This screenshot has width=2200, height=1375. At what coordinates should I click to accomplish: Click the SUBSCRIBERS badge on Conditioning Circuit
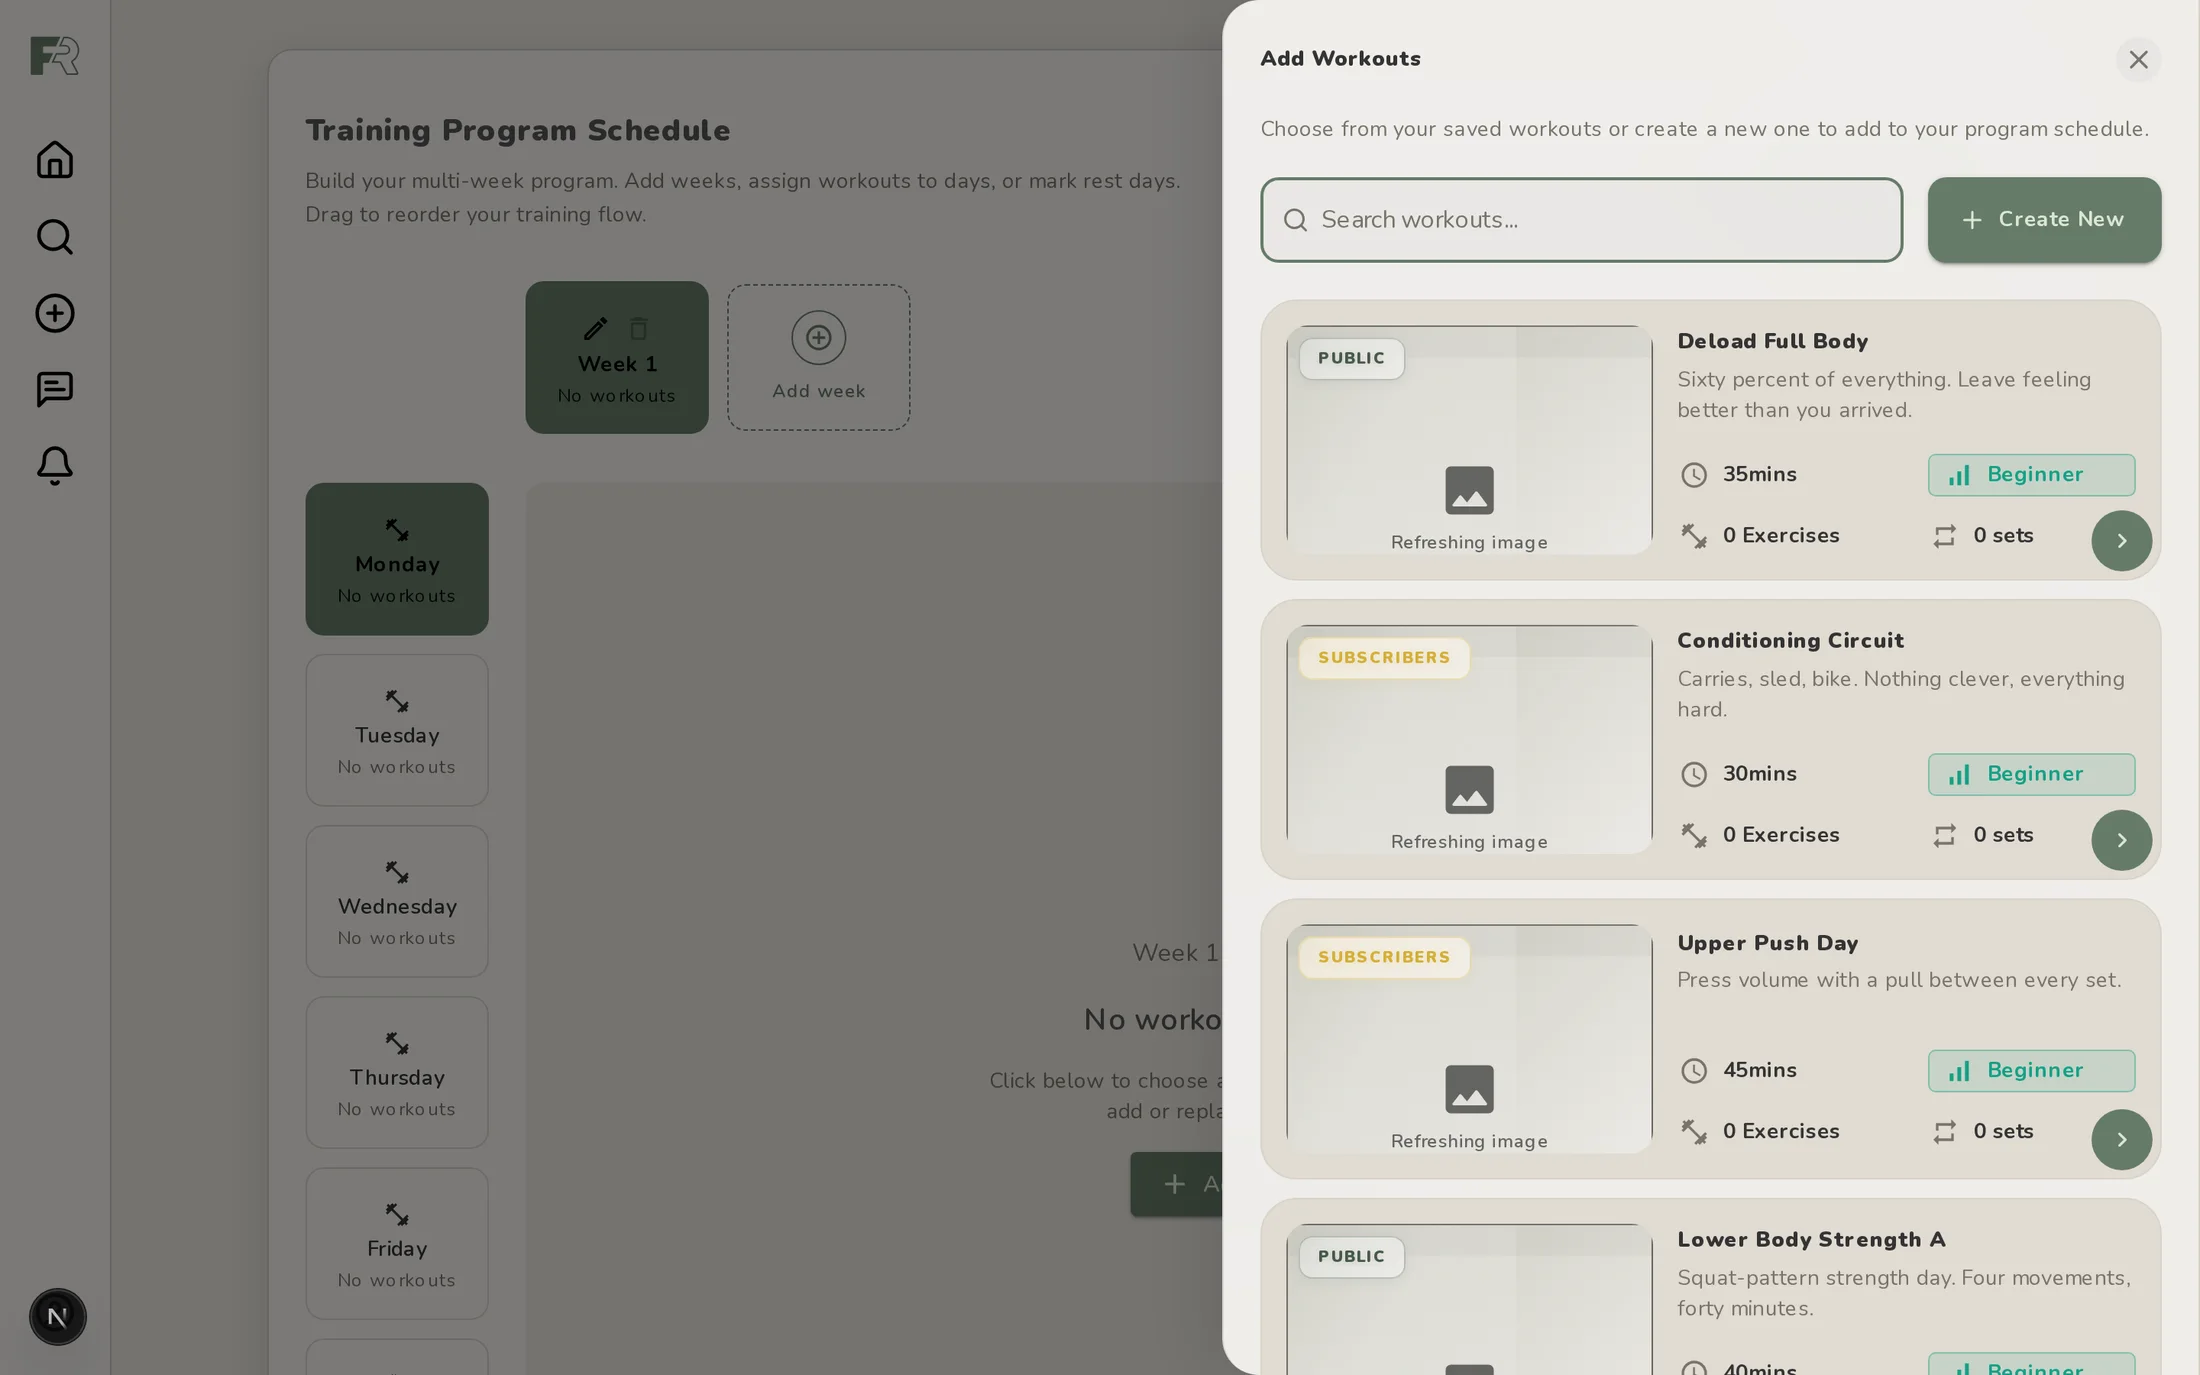[x=1384, y=657]
